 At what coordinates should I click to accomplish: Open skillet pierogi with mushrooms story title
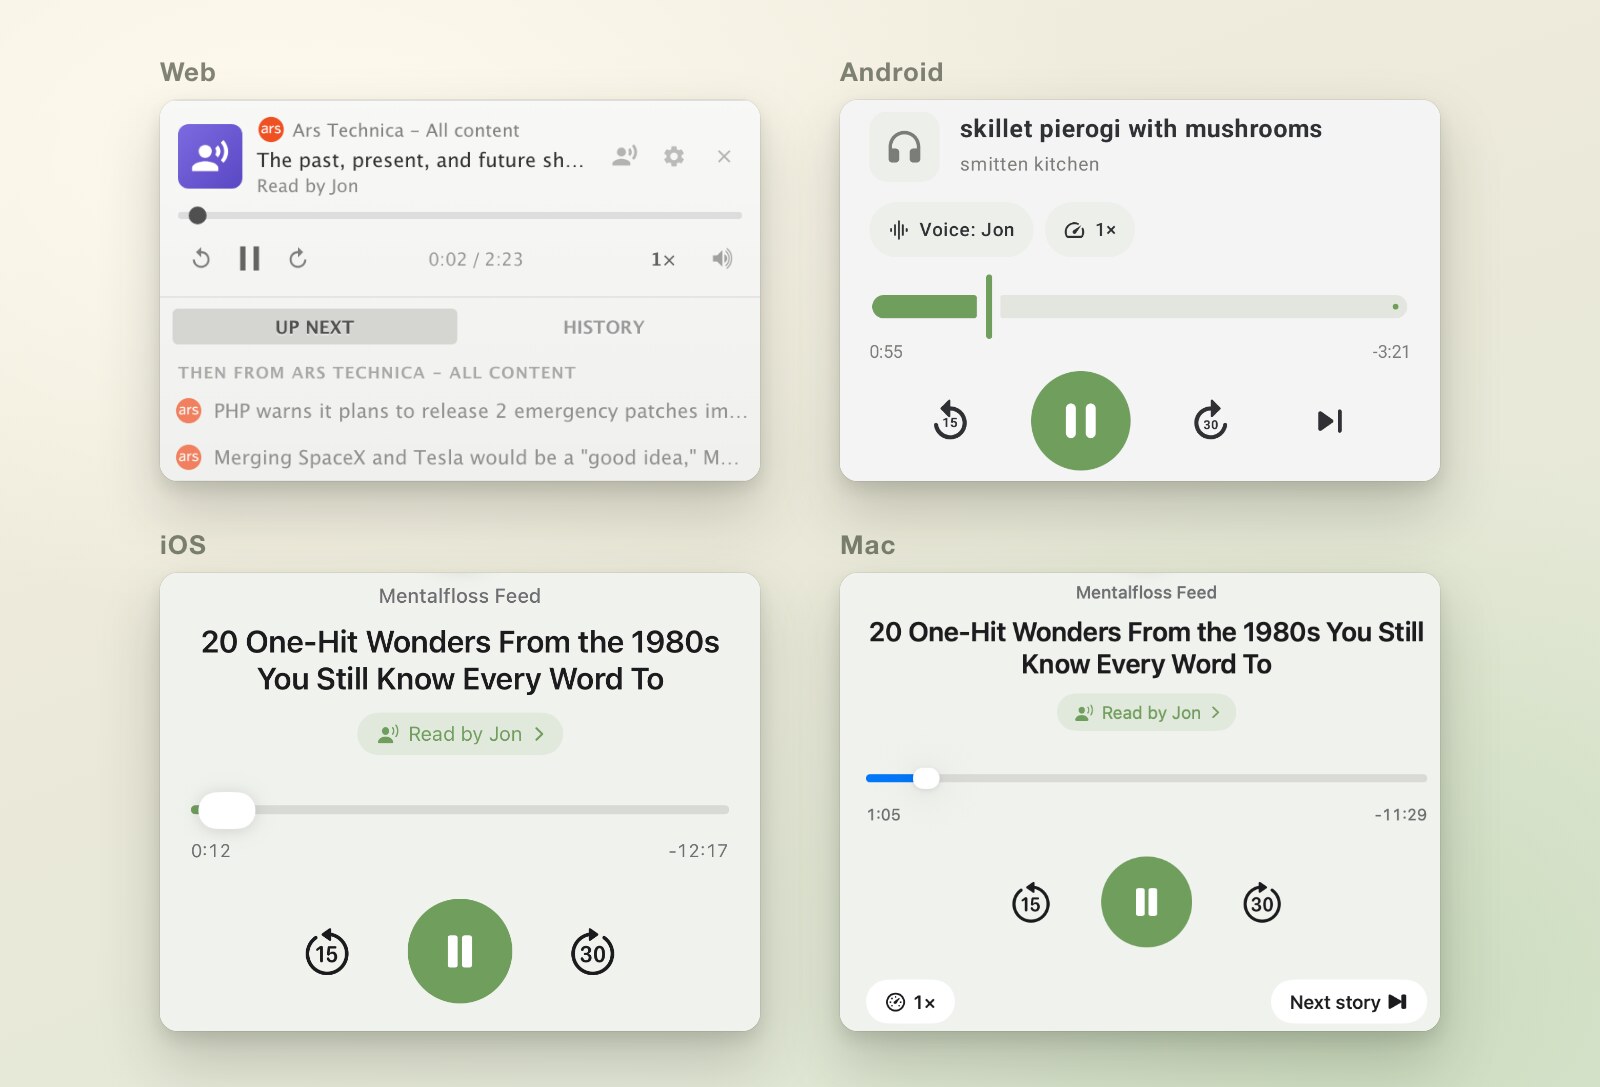[x=1140, y=129]
